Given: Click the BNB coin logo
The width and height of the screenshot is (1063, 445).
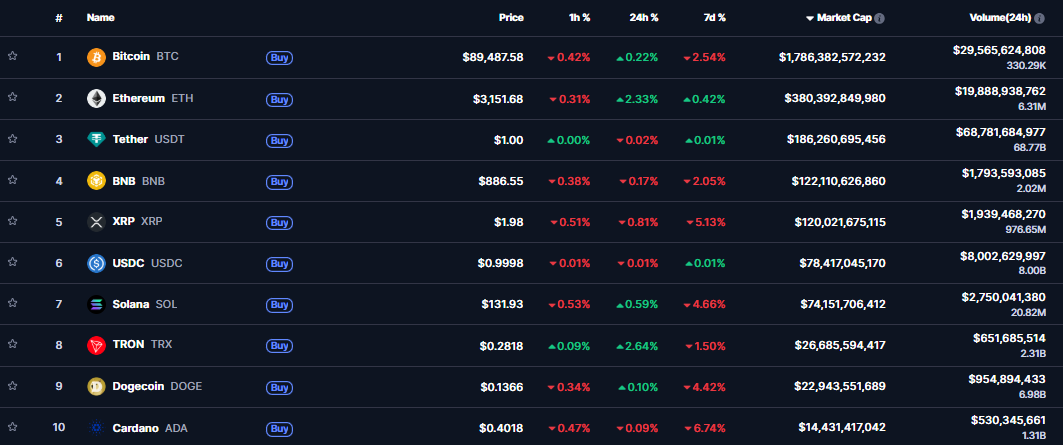Looking at the screenshot, I should [x=96, y=181].
